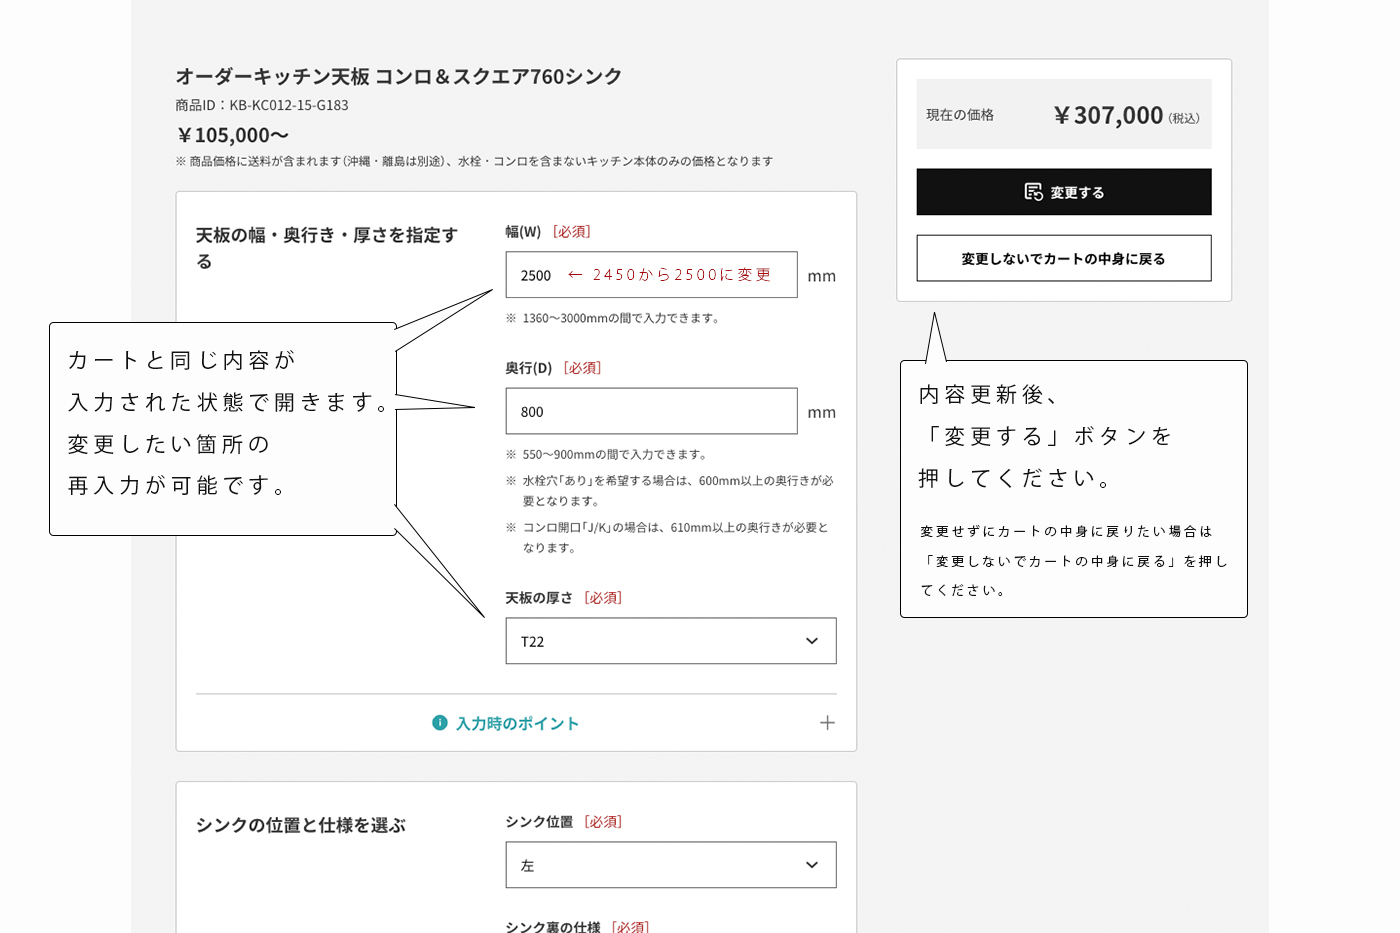Open the 天板の厚さ dropdown showing T22

[x=670, y=640]
